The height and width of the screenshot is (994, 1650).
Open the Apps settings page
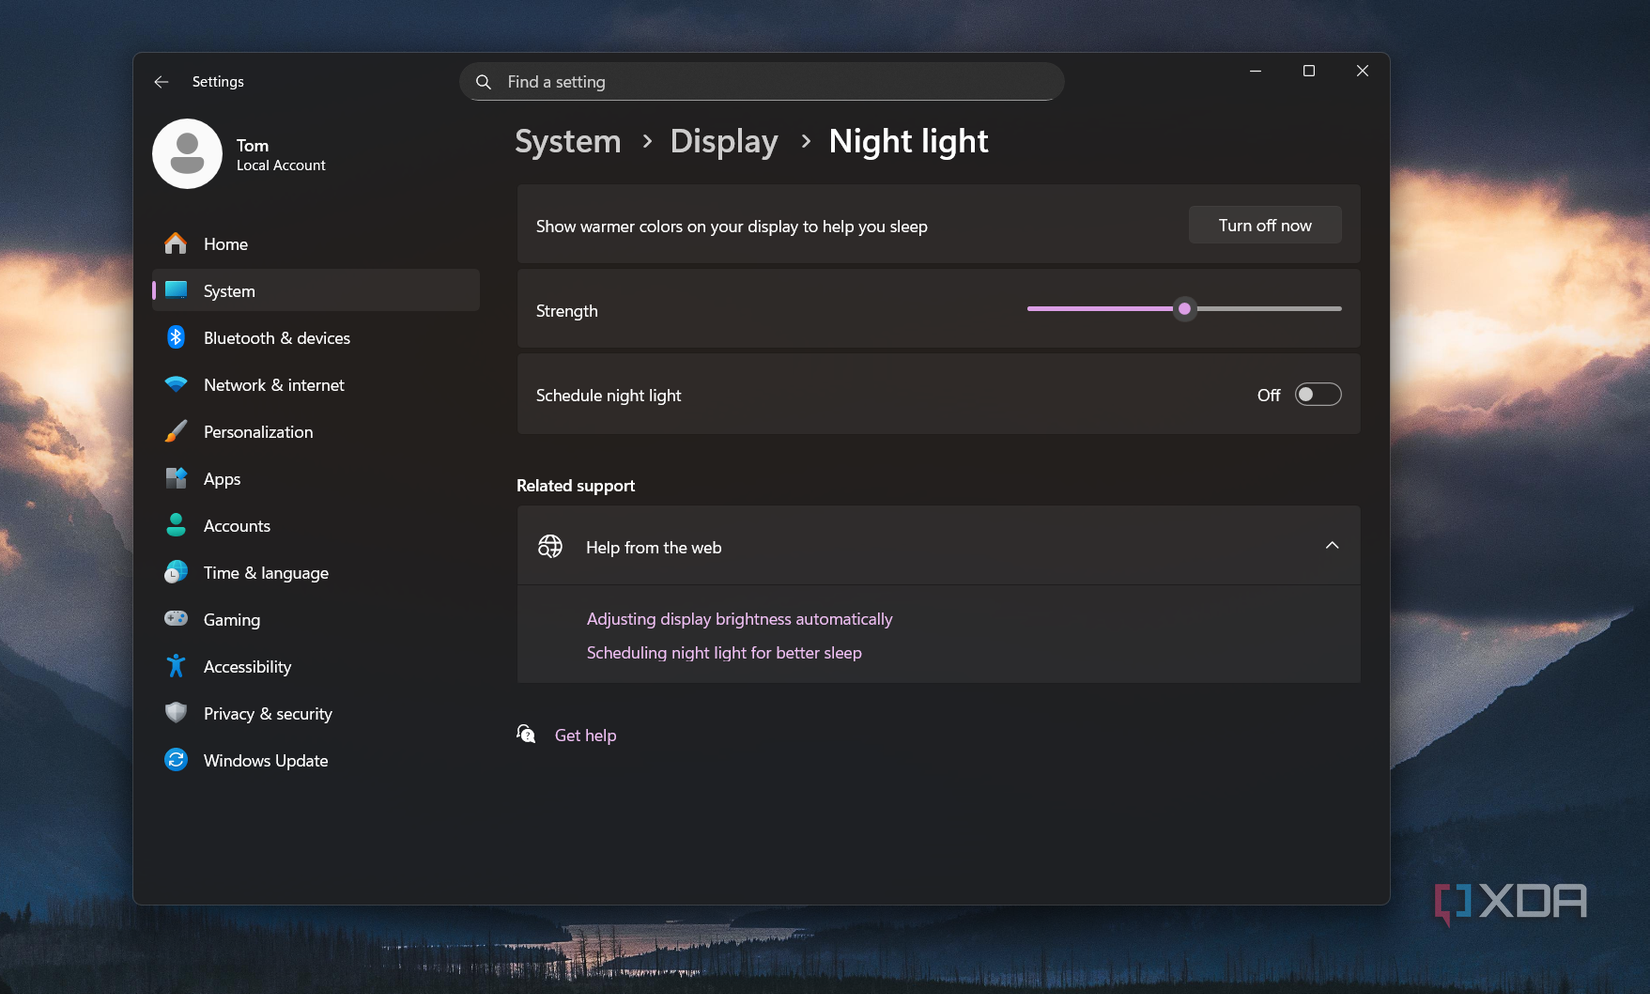click(x=316, y=478)
